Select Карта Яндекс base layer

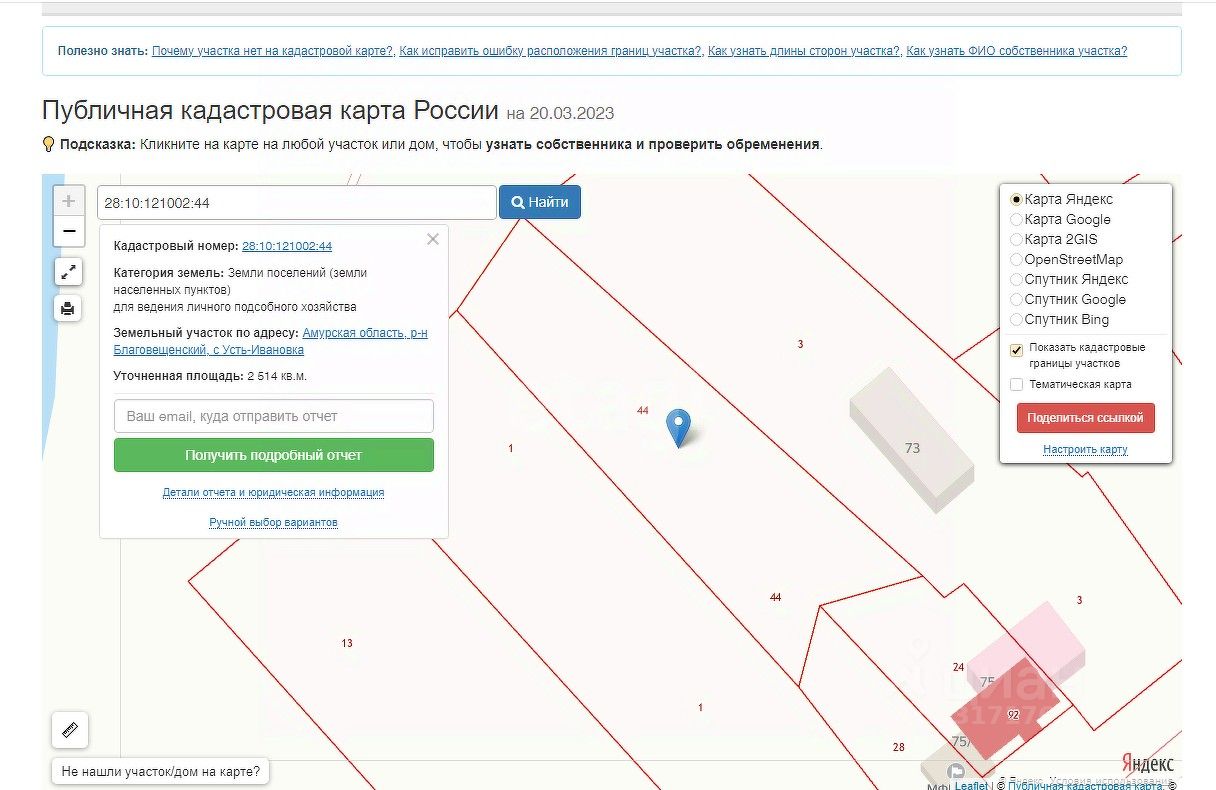coord(1017,199)
